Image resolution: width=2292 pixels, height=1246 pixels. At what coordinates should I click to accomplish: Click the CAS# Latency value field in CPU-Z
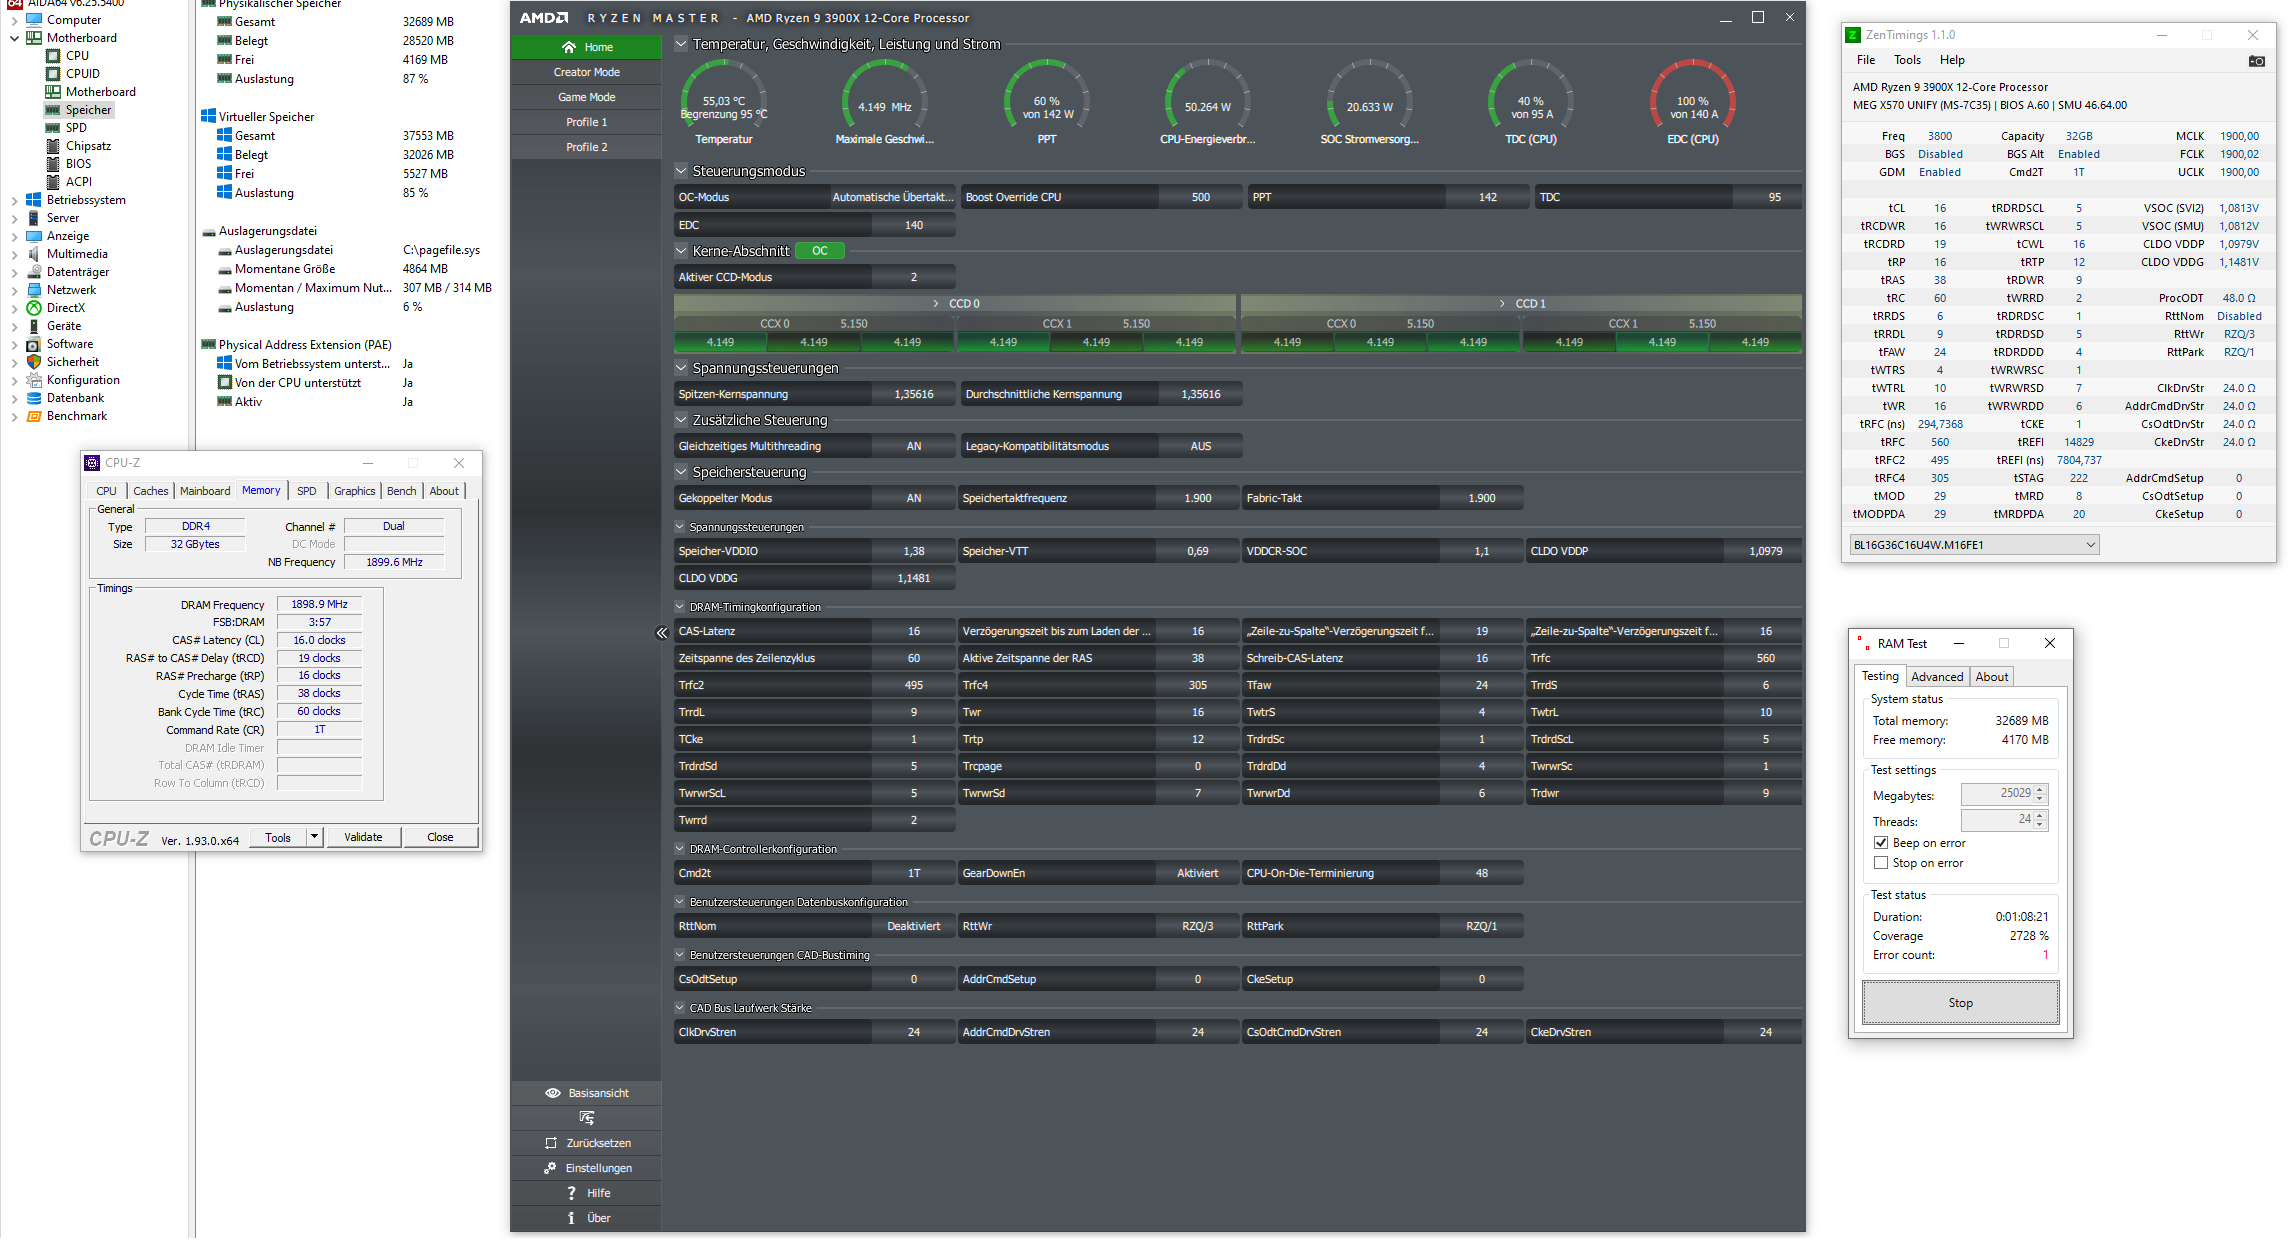point(319,640)
